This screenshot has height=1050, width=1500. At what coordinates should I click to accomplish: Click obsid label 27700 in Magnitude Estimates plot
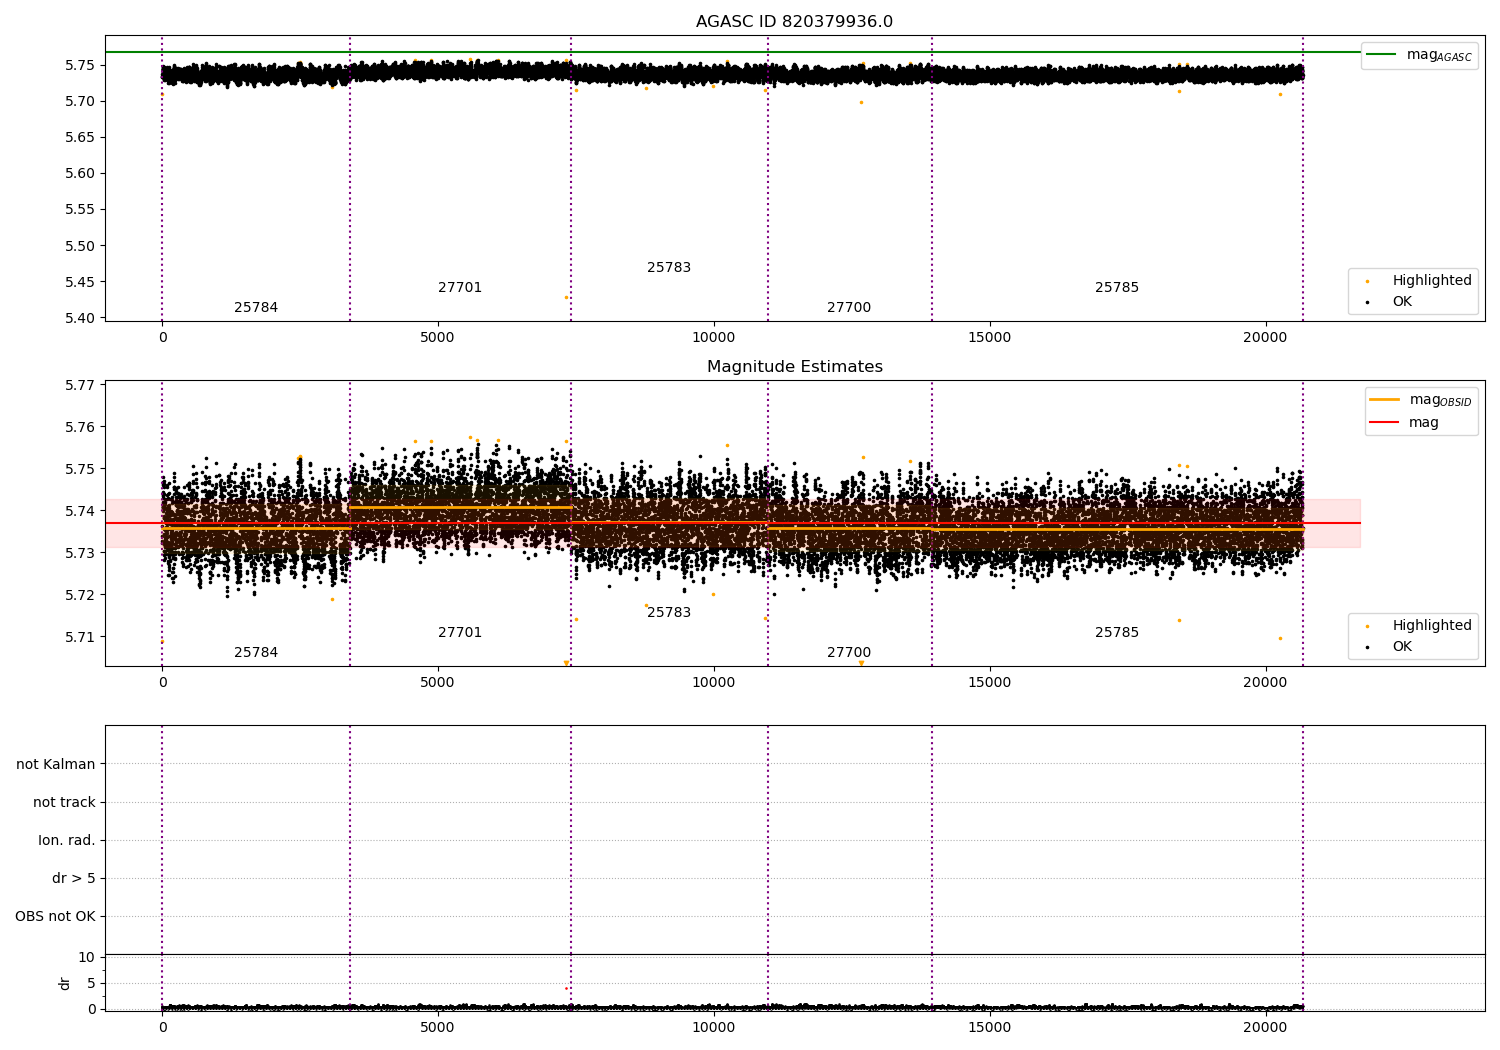pos(849,653)
